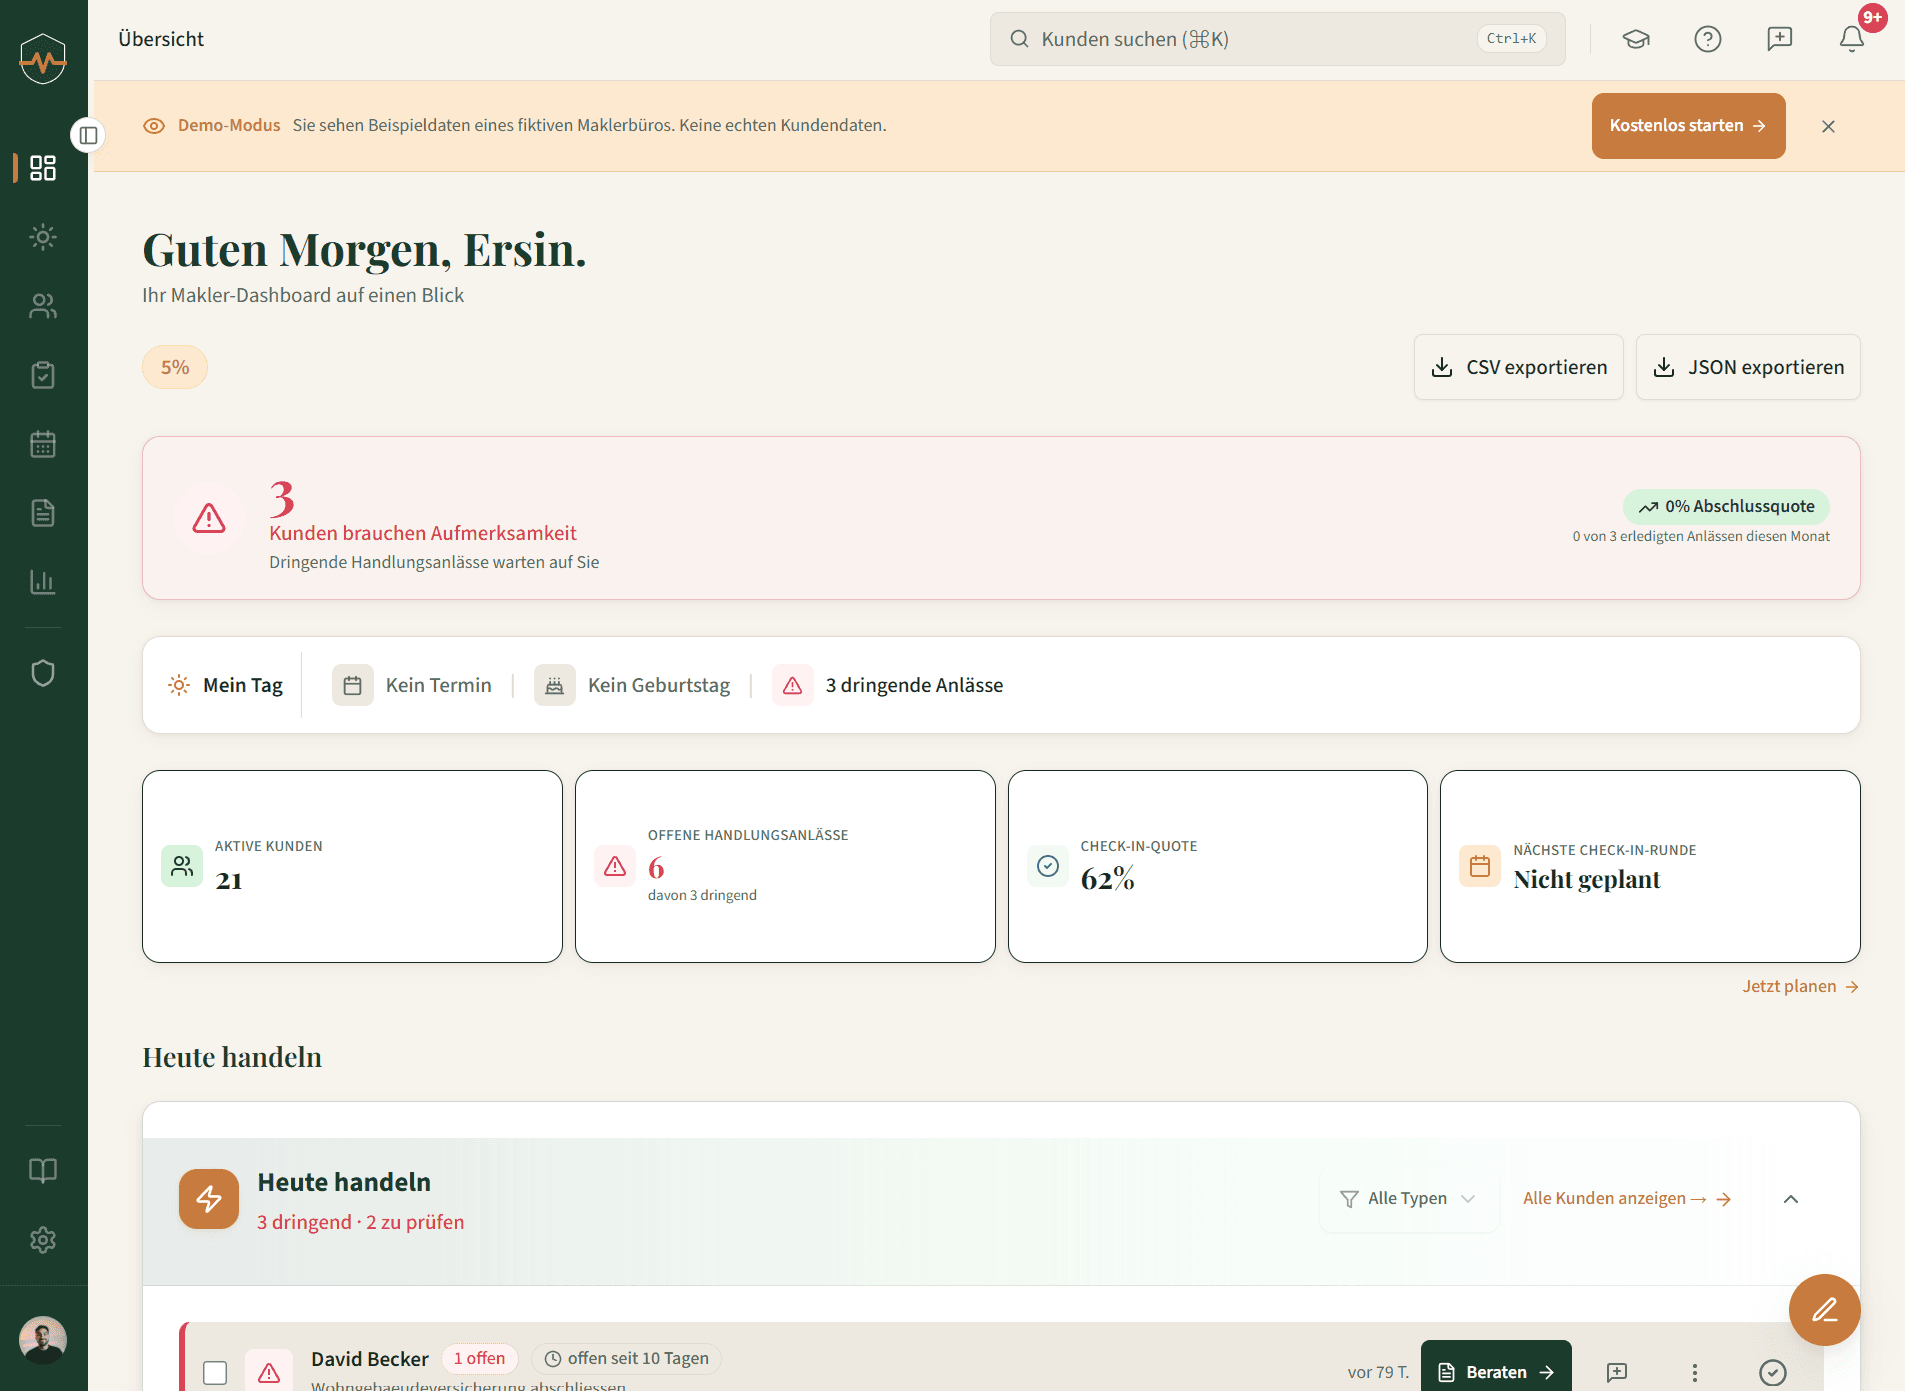The height and width of the screenshot is (1391, 1905).
Task: Open the feedback message icon in header
Action: point(1780,39)
